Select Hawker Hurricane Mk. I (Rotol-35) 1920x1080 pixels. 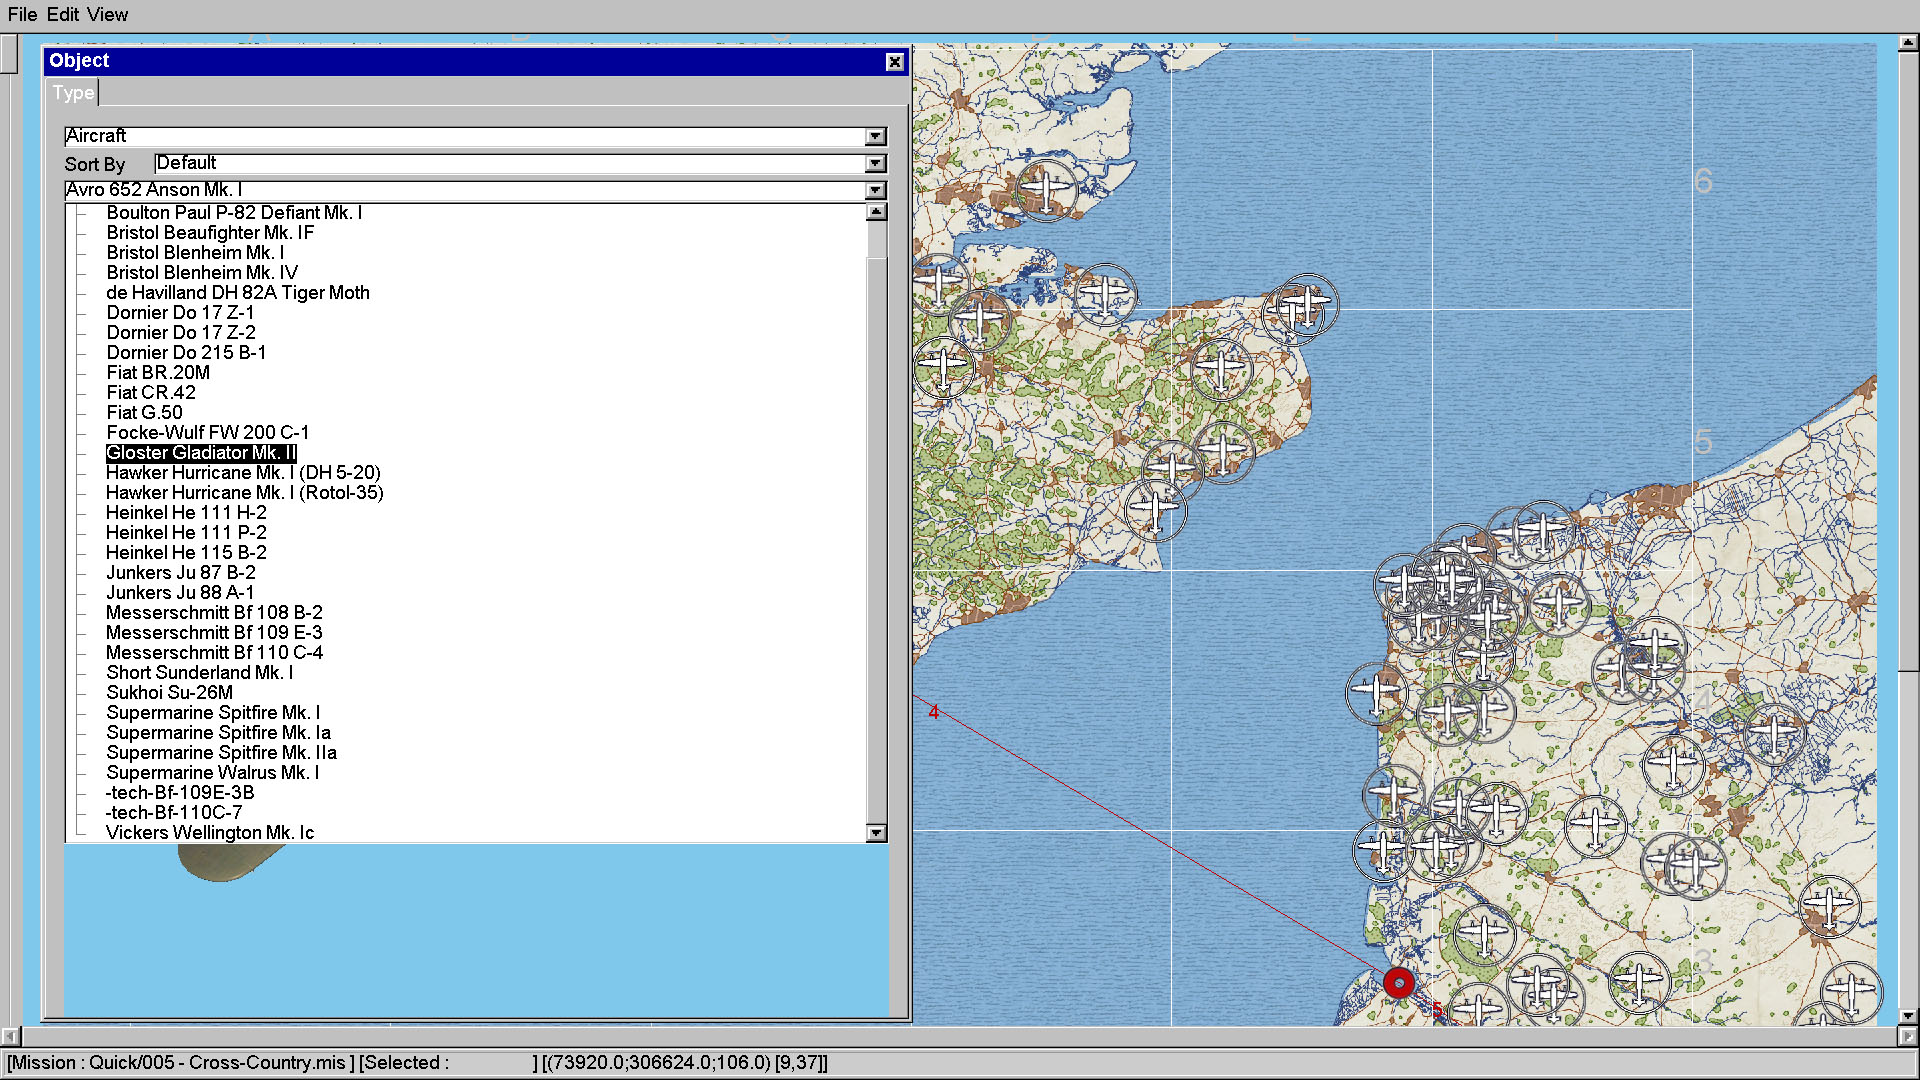point(245,493)
